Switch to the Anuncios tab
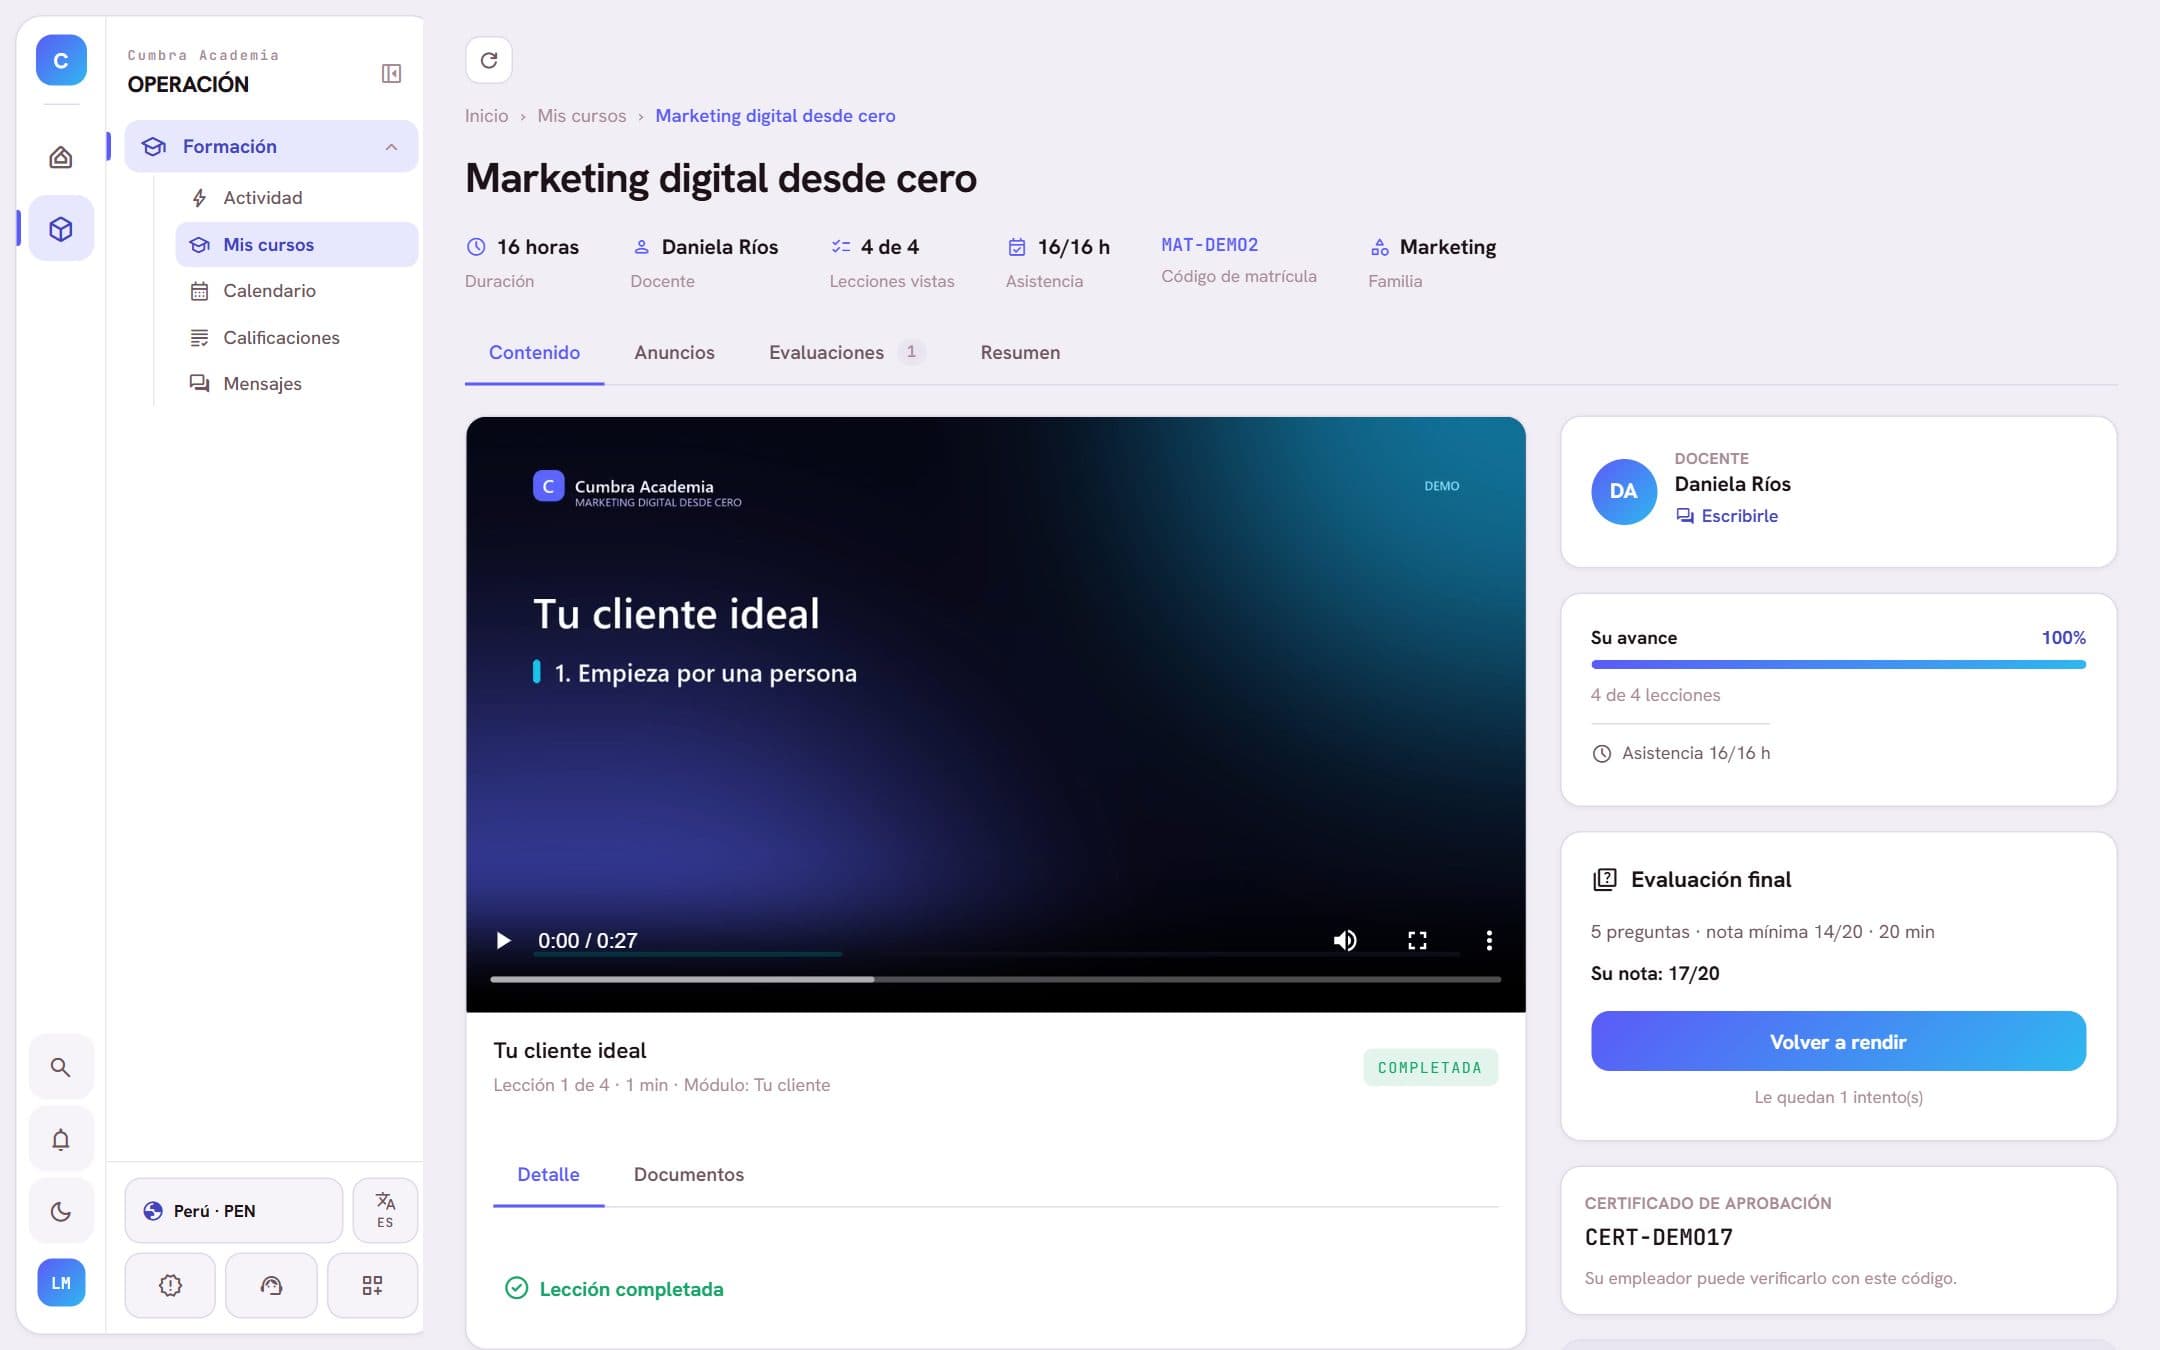Image resolution: width=2160 pixels, height=1350 pixels. tap(674, 352)
